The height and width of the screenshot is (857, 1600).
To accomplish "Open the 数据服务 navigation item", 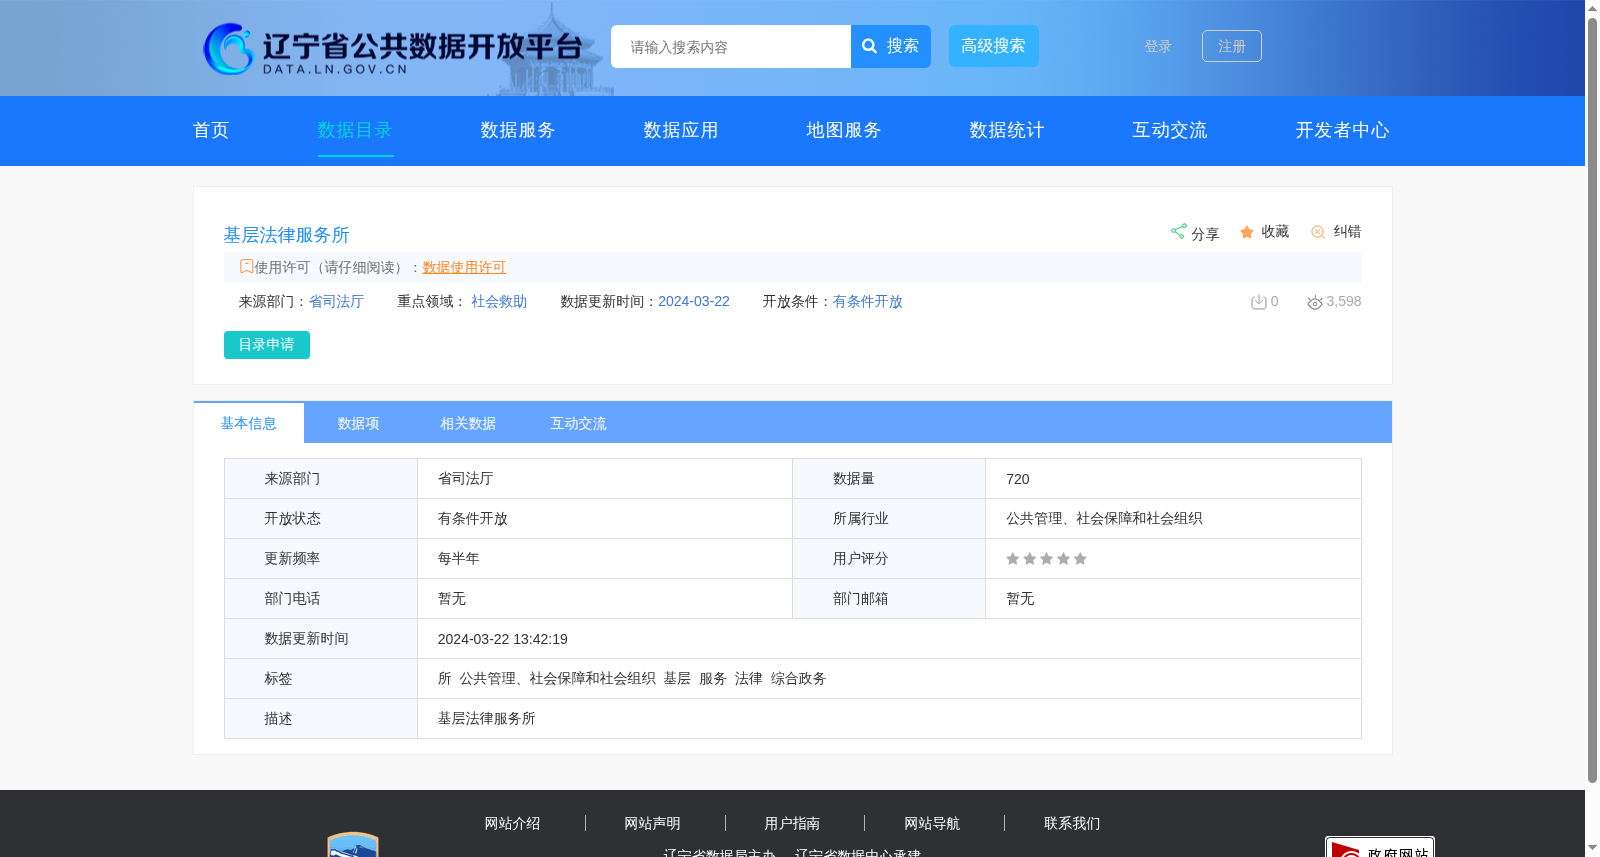I will (x=518, y=130).
